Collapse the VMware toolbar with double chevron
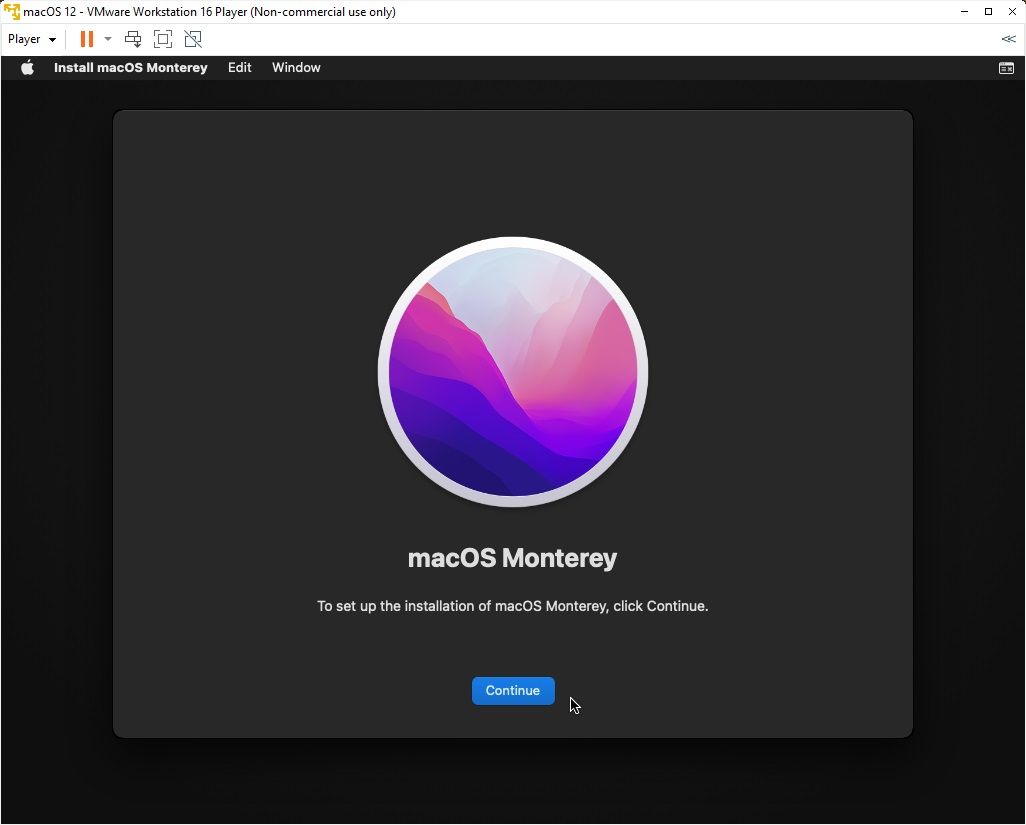 1008,39
